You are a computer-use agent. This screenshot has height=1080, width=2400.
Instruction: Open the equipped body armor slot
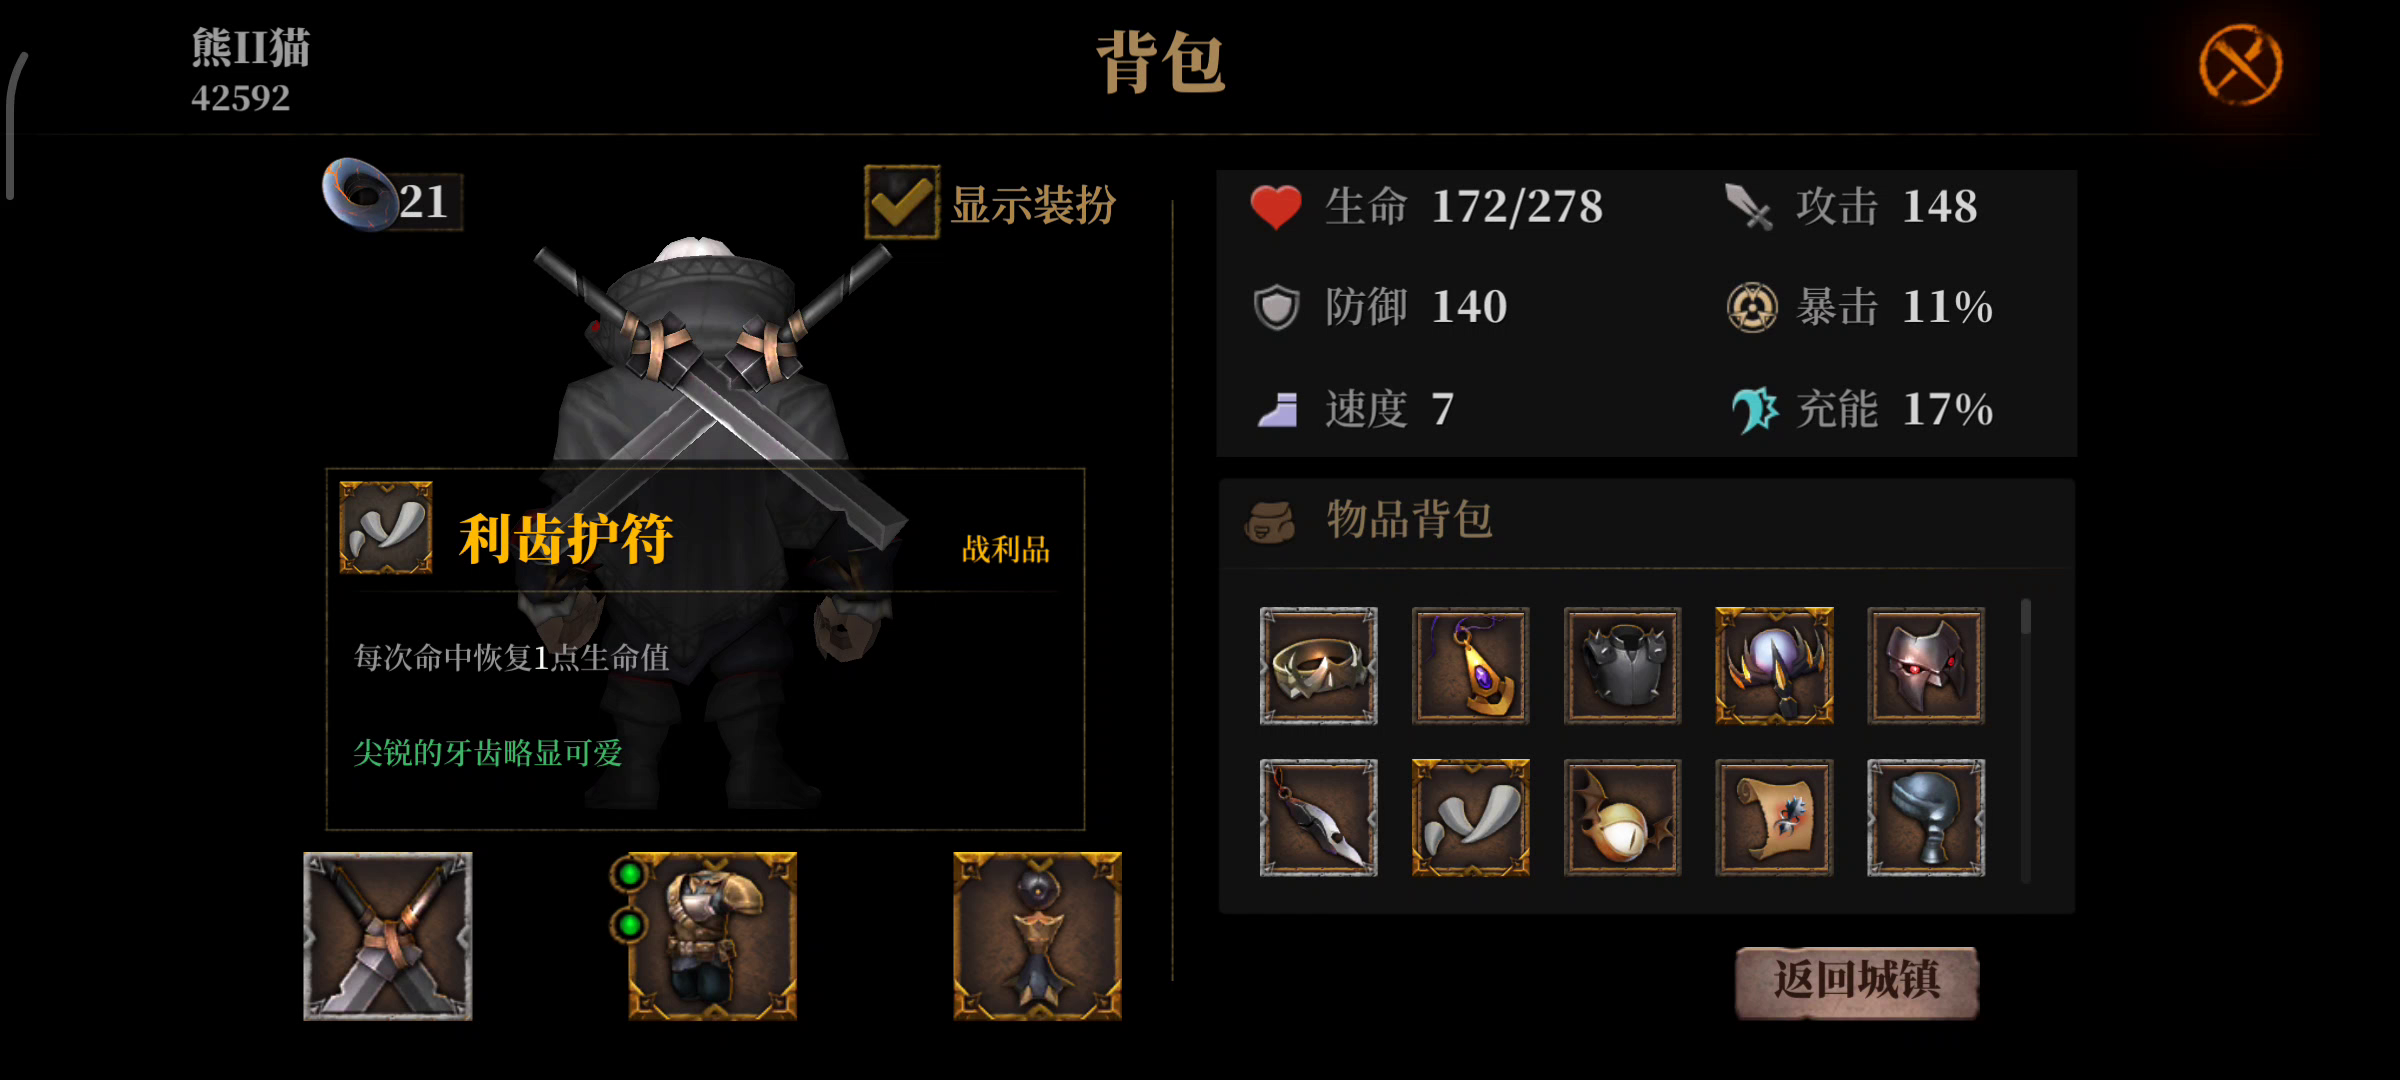[712, 936]
